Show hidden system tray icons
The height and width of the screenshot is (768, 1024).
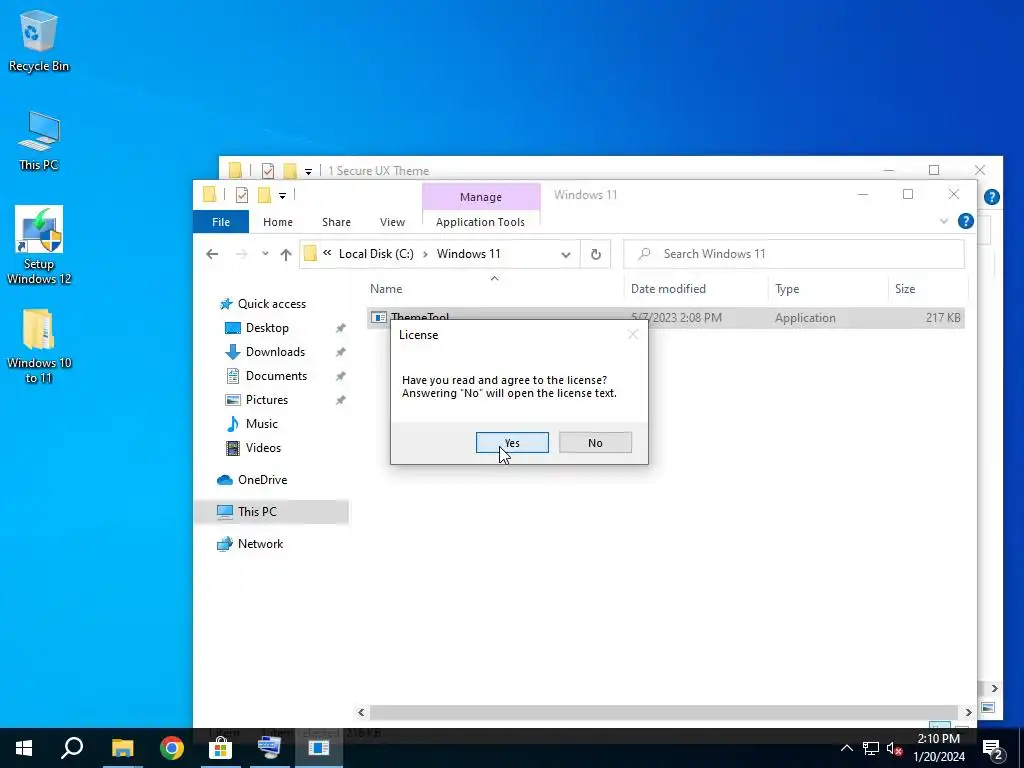846,748
